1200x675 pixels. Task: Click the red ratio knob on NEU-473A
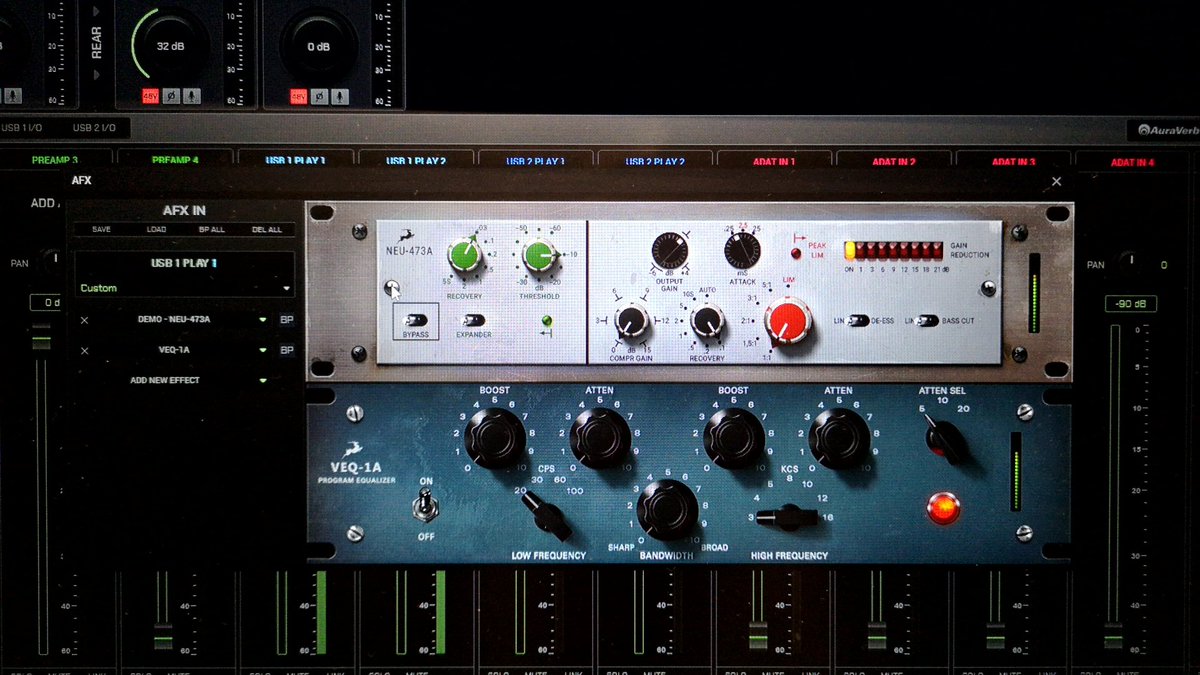[787, 322]
